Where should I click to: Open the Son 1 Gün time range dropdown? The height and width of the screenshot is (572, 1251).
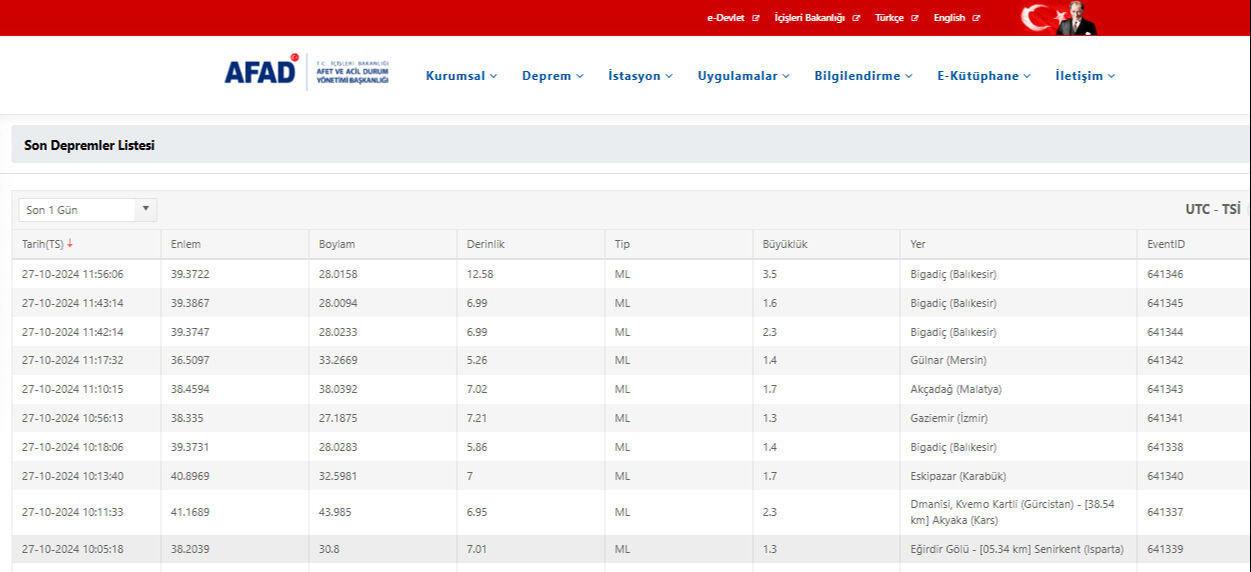click(x=88, y=210)
